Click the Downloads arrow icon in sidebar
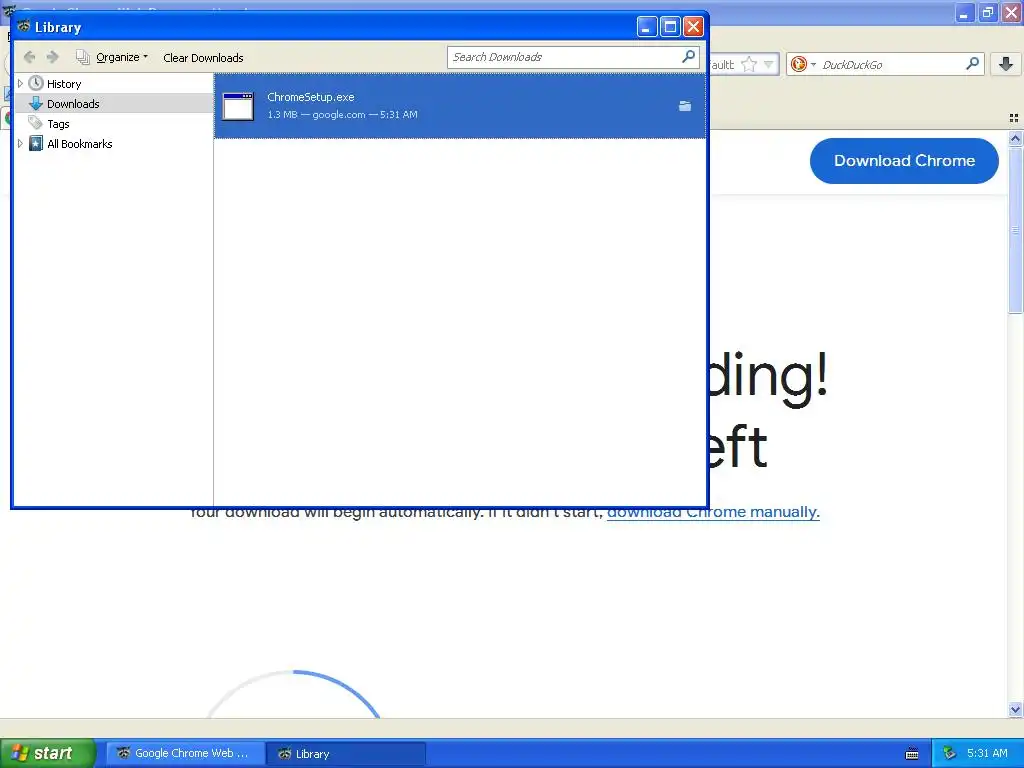This screenshot has width=1024, height=768. pos(36,104)
